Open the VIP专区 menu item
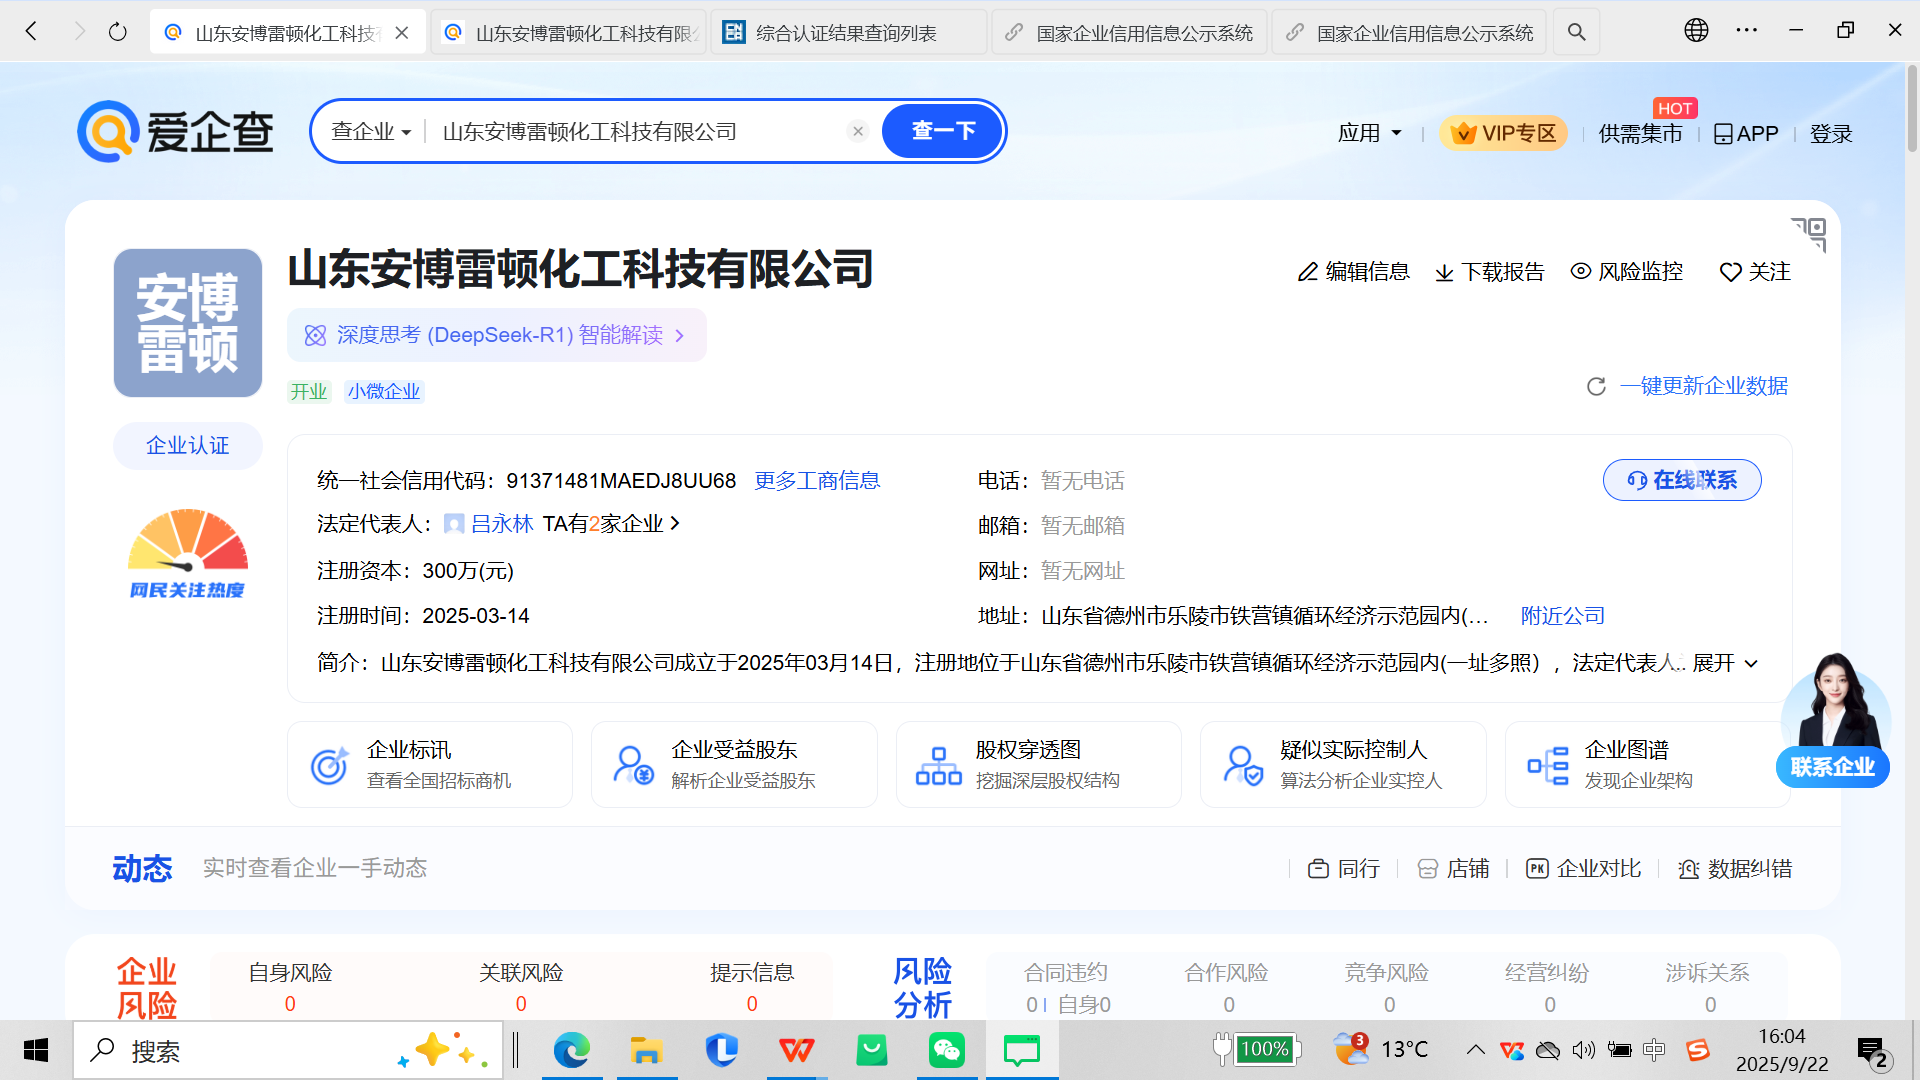Viewport: 1920px width, 1080px height. pyautogui.click(x=1504, y=133)
